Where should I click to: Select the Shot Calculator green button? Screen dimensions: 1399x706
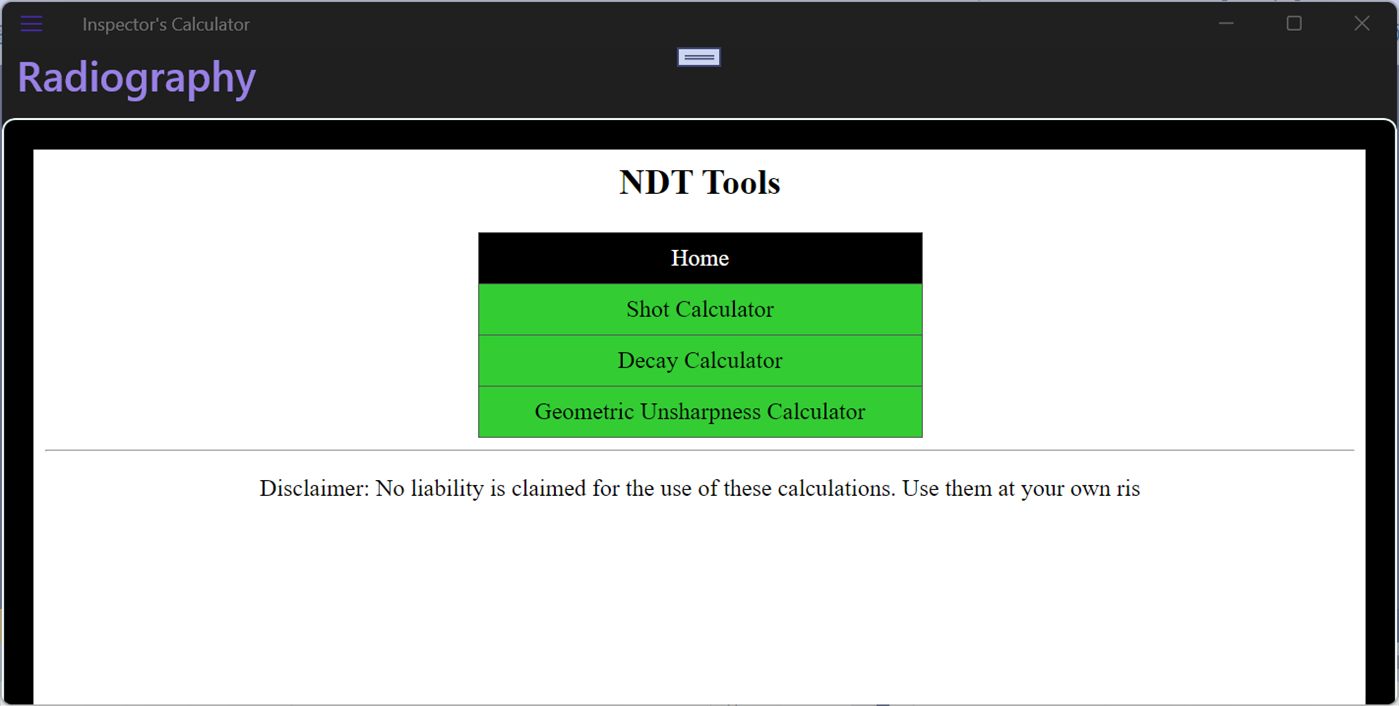(x=699, y=309)
